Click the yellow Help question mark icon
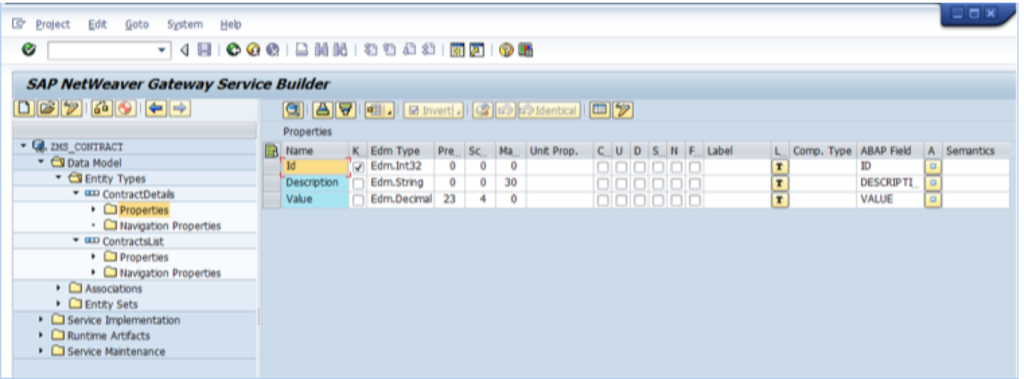This screenshot has width=1024, height=379. click(x=506, y=50)
